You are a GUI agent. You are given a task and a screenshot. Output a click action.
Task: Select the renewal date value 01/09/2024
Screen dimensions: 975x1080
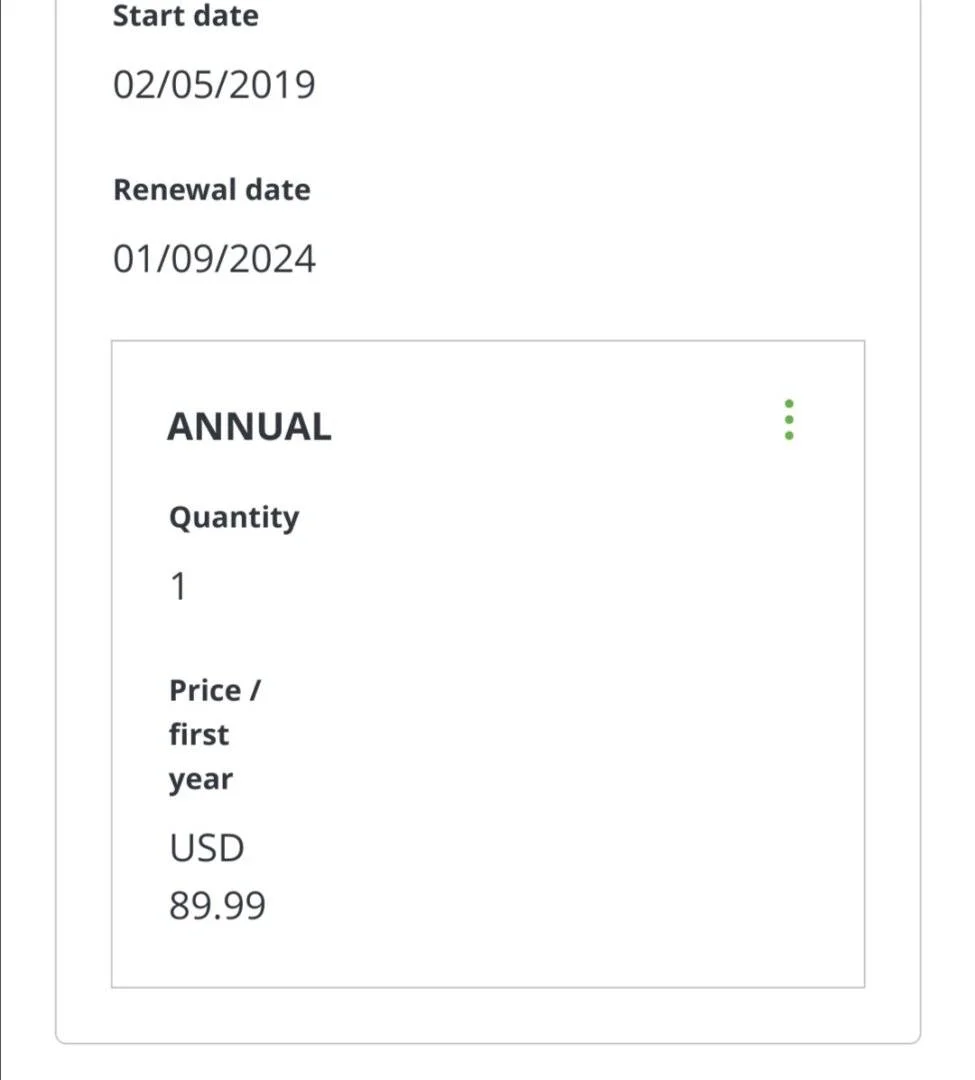pos(214,260)
